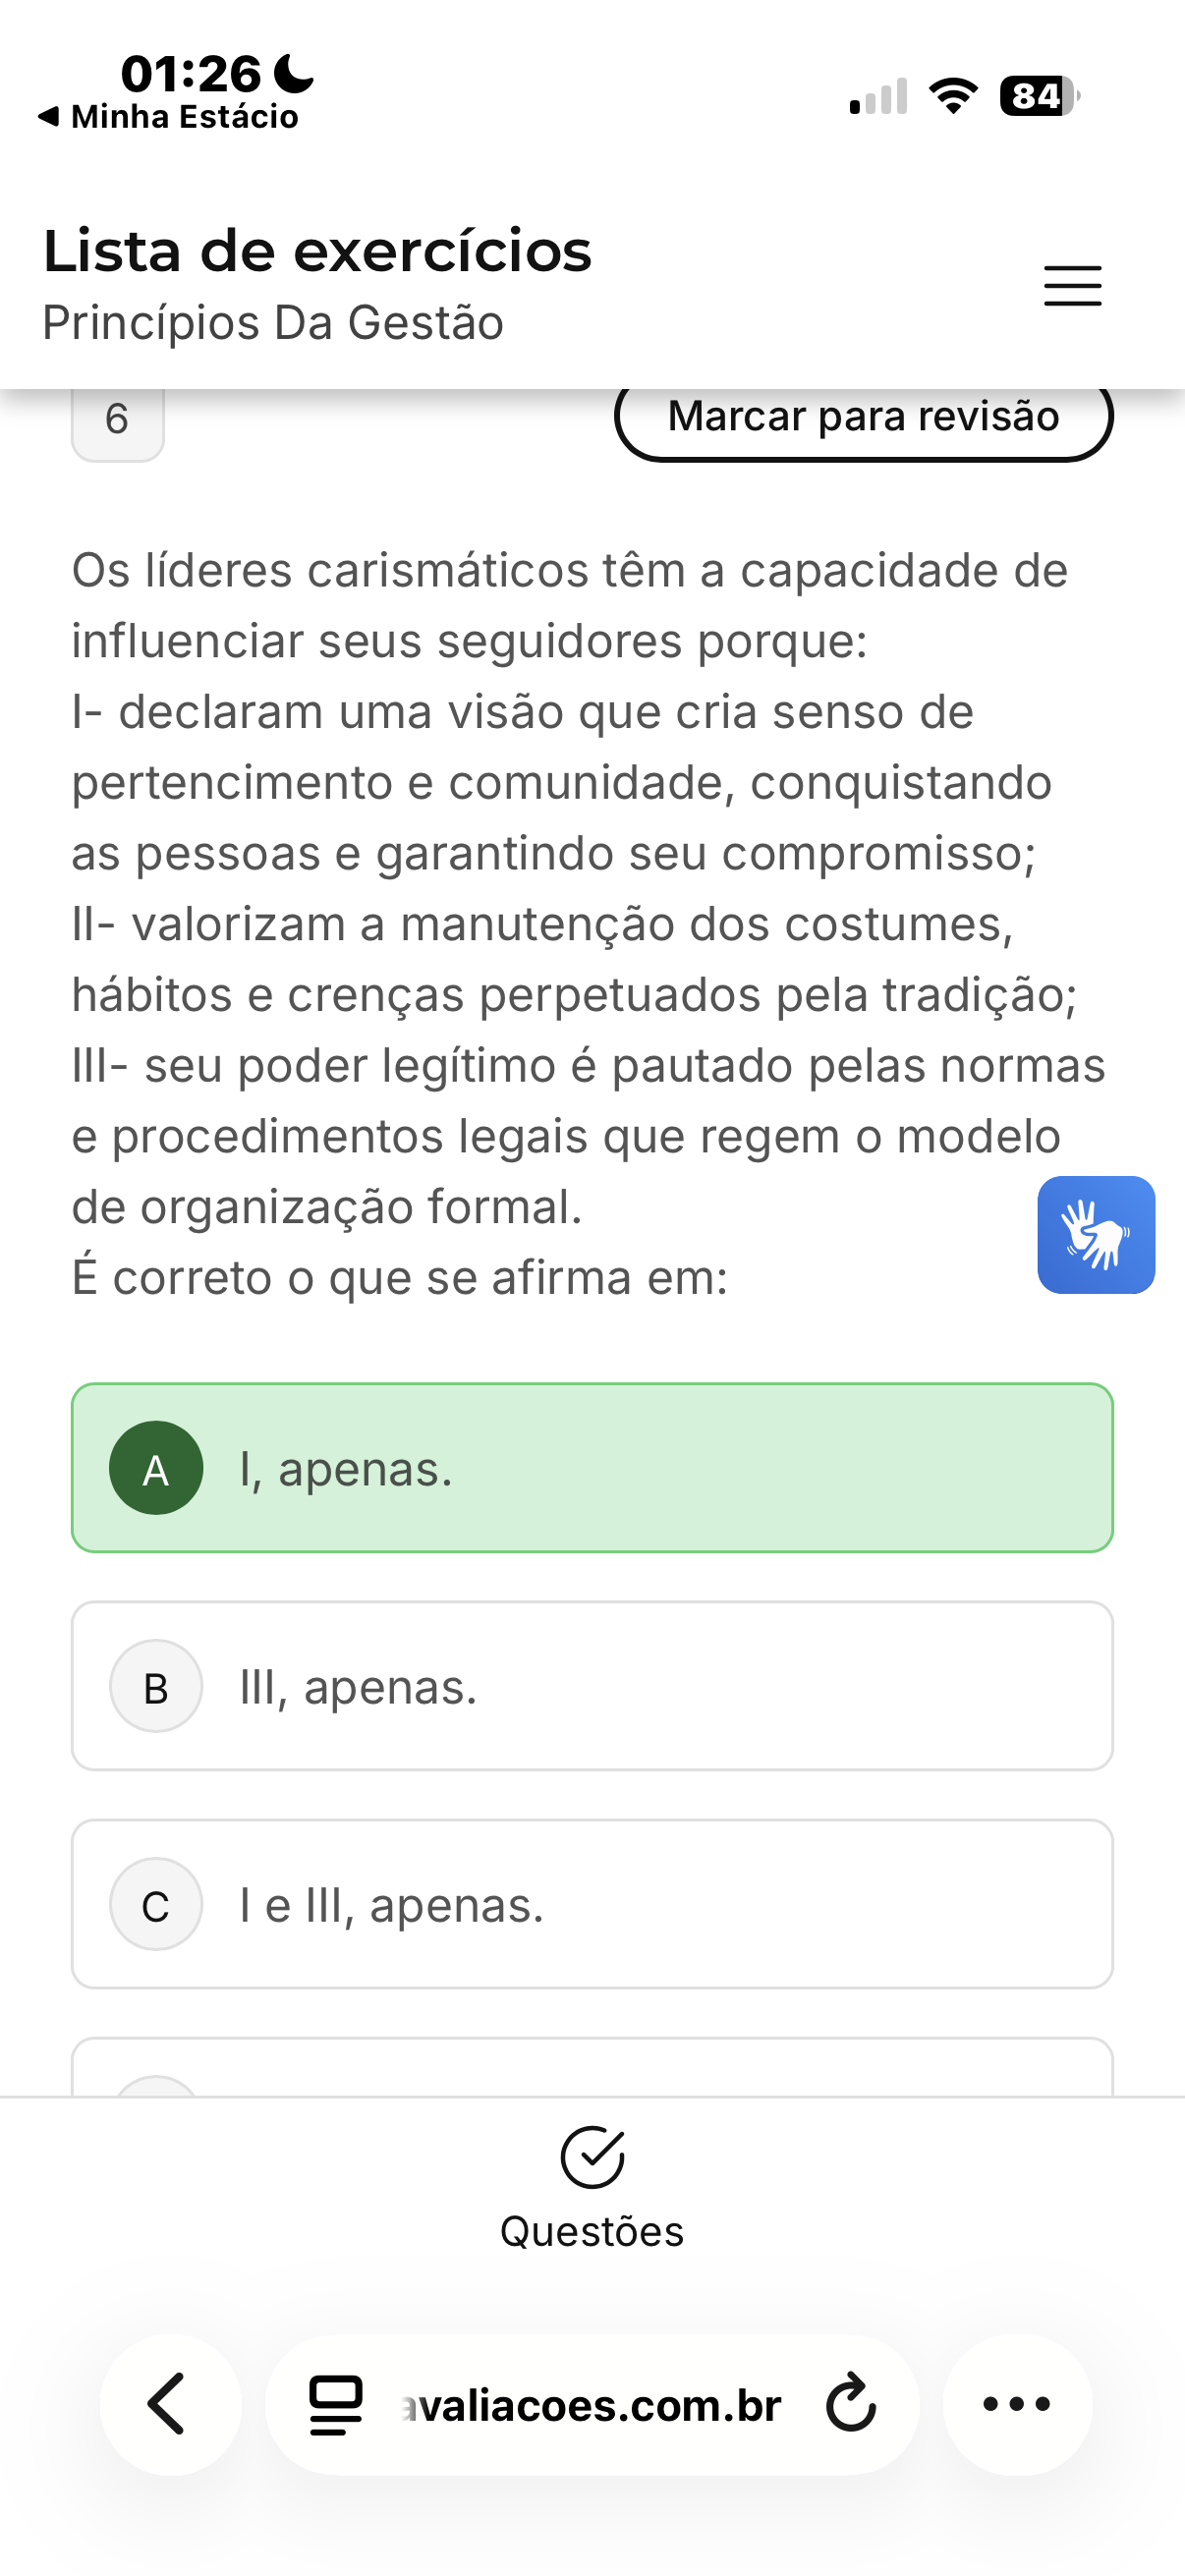Tap the battery indicator
Screen dimensions: 1185x2576
click(x=1038, y=96)
